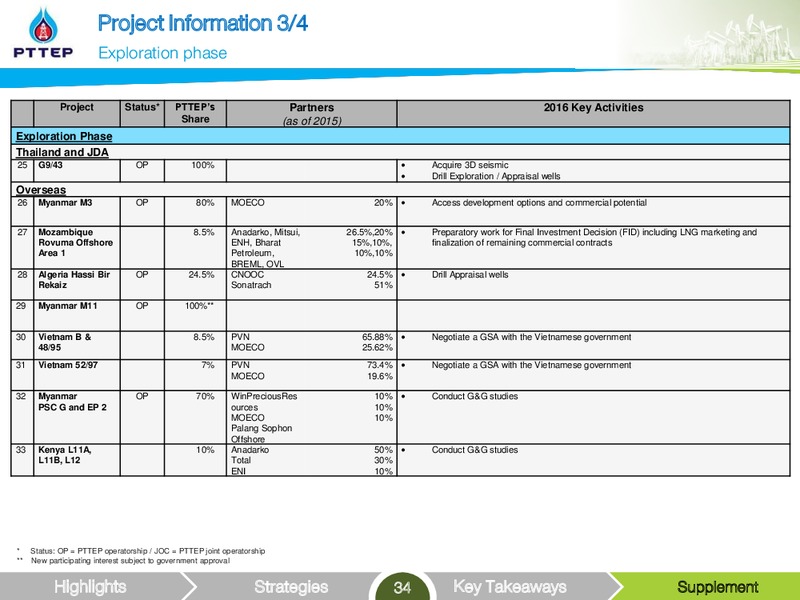Click 'Palang Sophon' partner entry

[261, 428]
